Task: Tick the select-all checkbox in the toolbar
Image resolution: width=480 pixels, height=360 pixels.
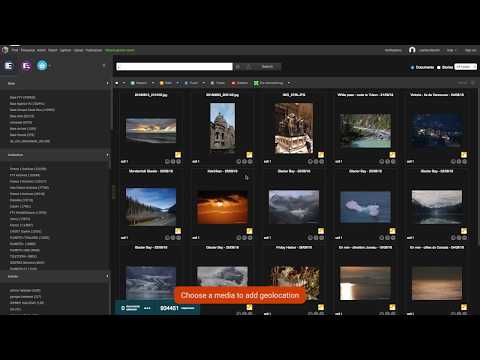Action: tap(117, 83)
